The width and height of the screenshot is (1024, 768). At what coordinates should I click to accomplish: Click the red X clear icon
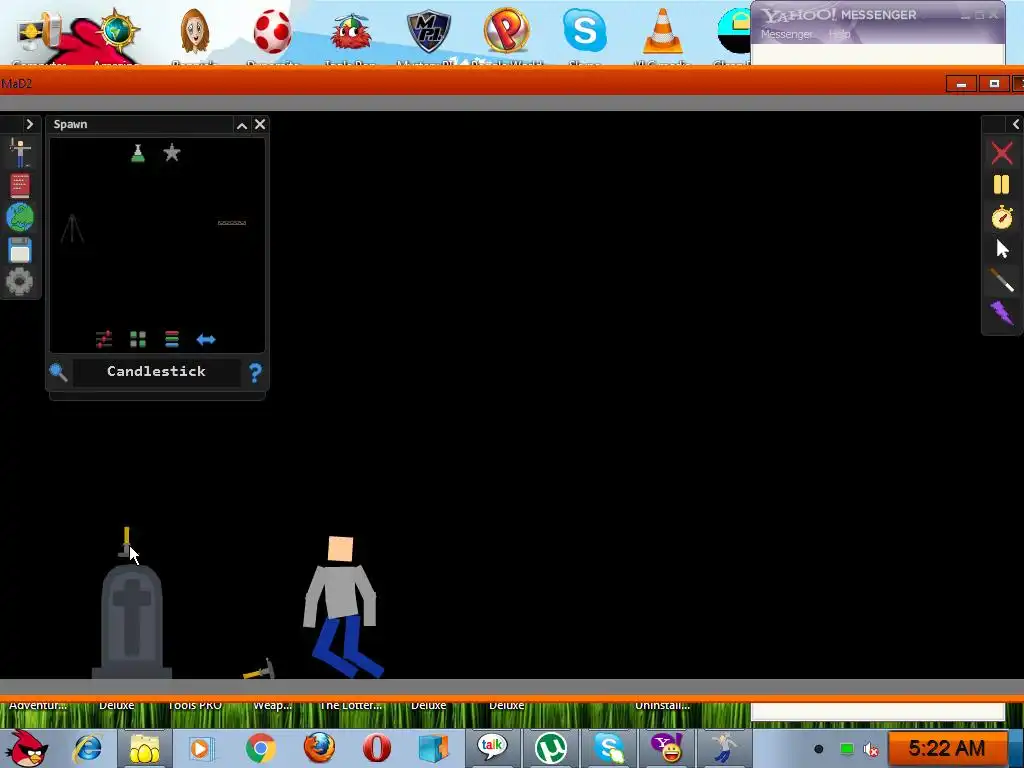[1002, 153]
